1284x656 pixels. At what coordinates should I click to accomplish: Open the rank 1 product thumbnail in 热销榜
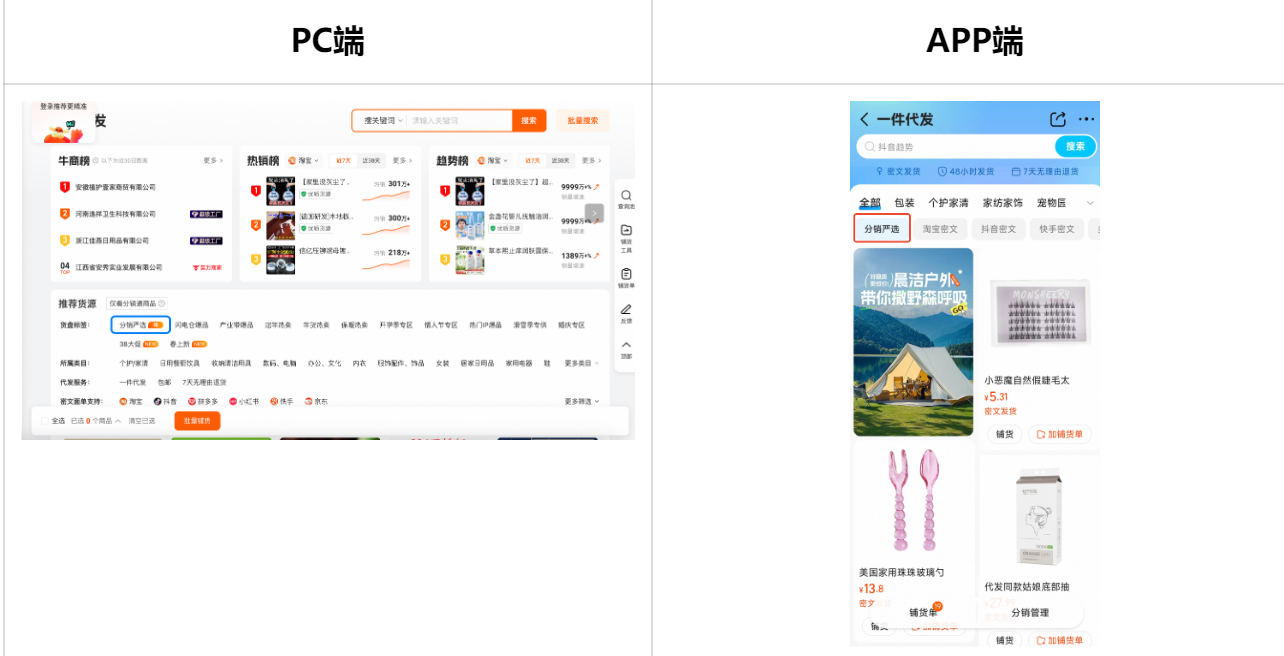(x=280, y=190)
